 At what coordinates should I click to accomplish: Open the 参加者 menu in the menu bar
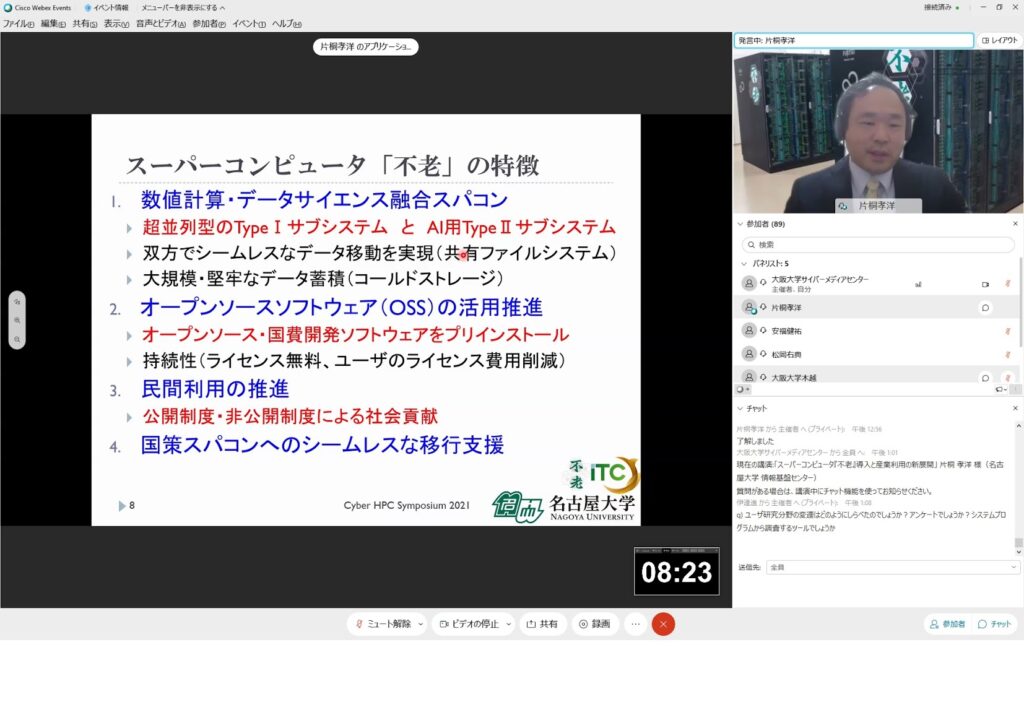coord(209,23)
